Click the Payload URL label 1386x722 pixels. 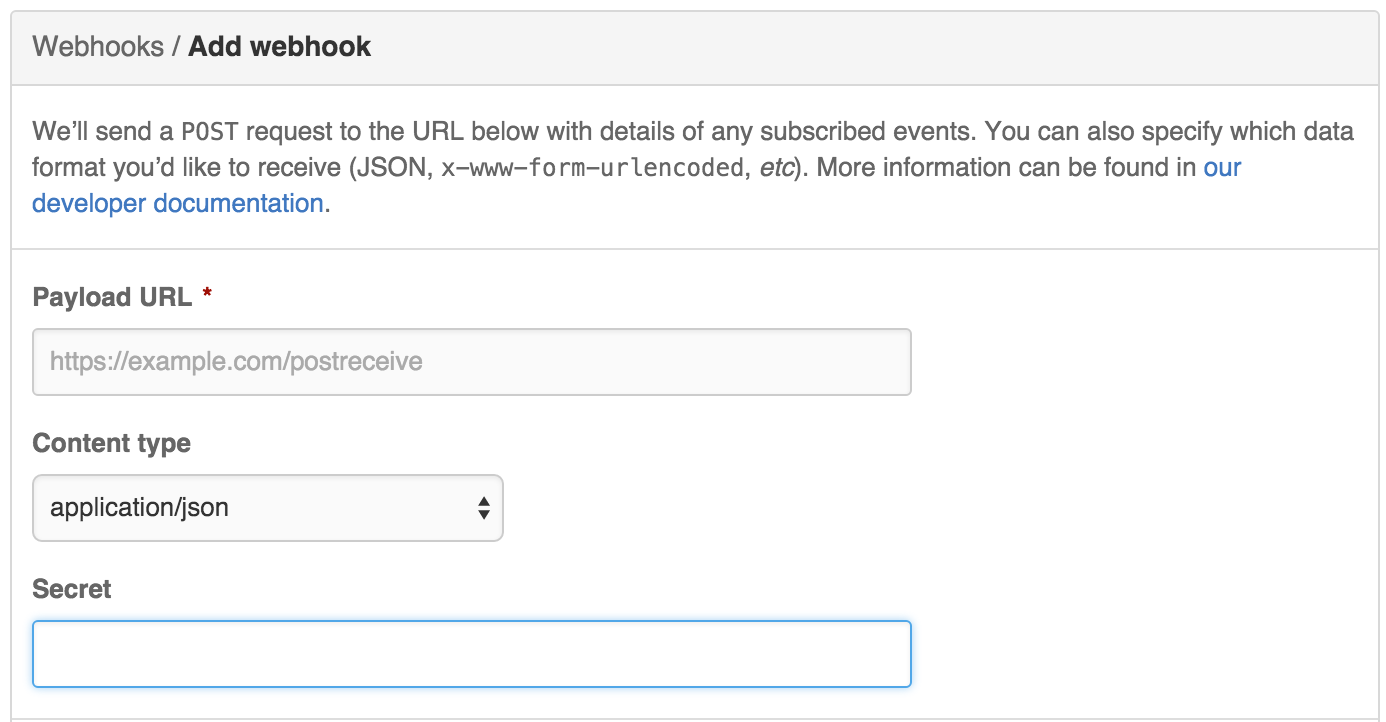112,297
